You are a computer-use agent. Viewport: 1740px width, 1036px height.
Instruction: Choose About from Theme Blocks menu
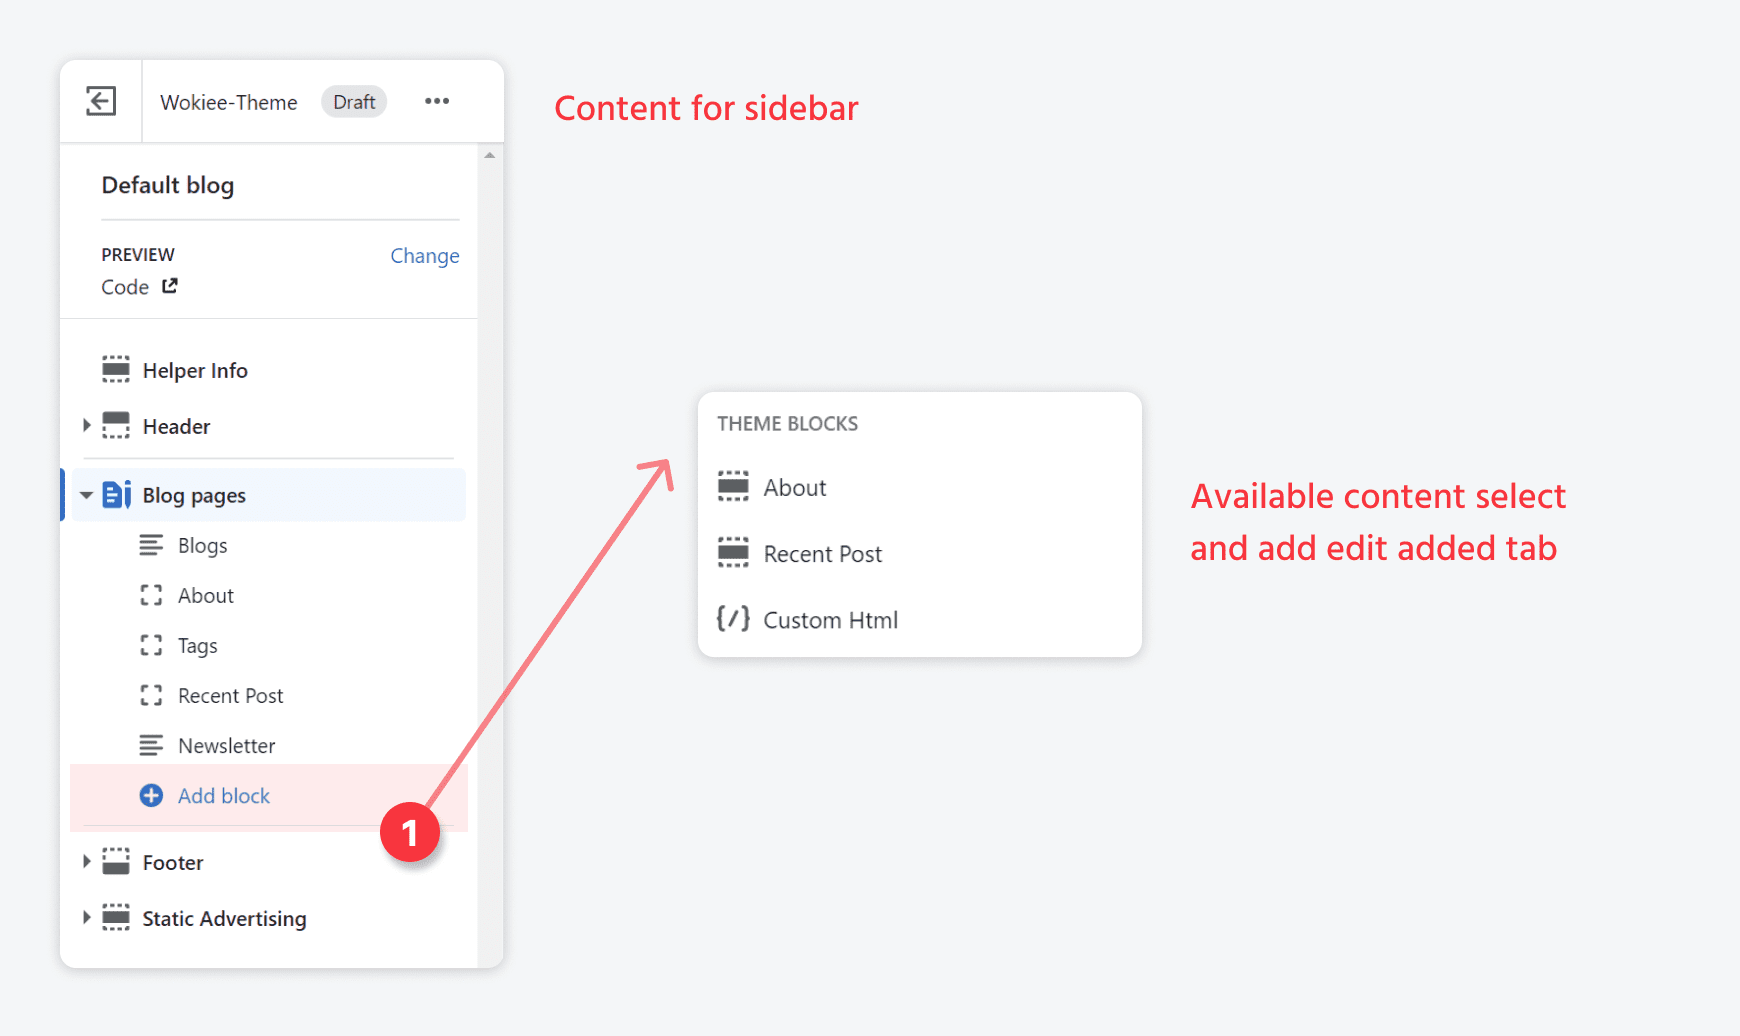click(x=795, y=488)
